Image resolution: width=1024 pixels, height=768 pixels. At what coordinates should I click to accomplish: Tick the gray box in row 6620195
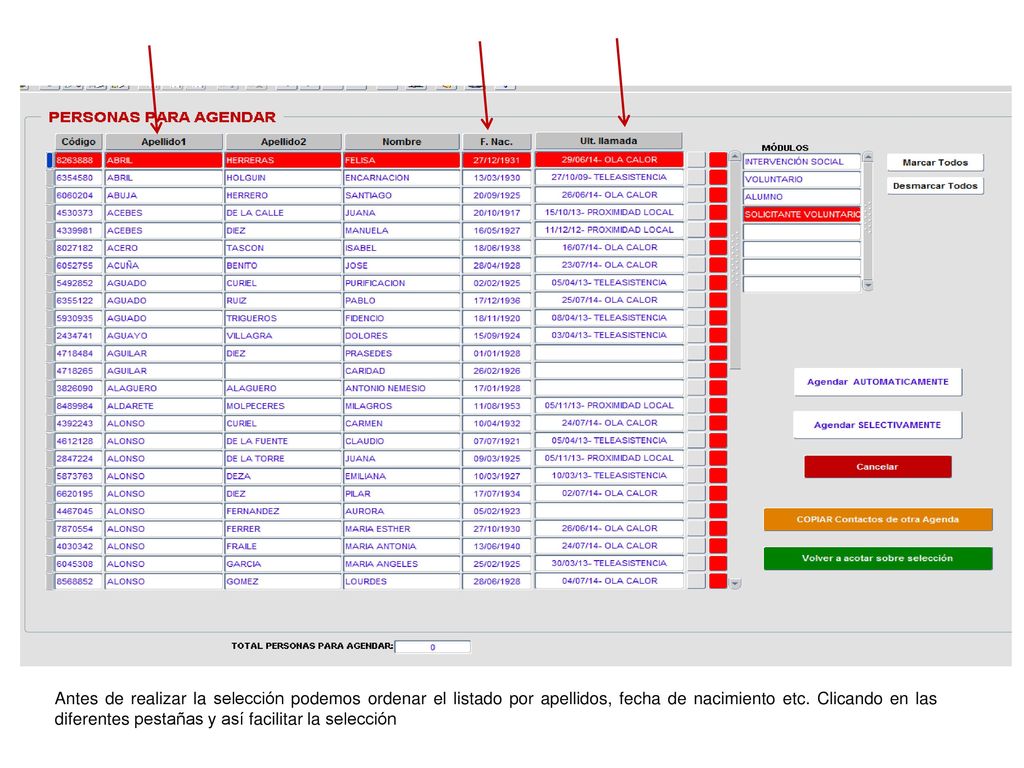pos(697,494)
